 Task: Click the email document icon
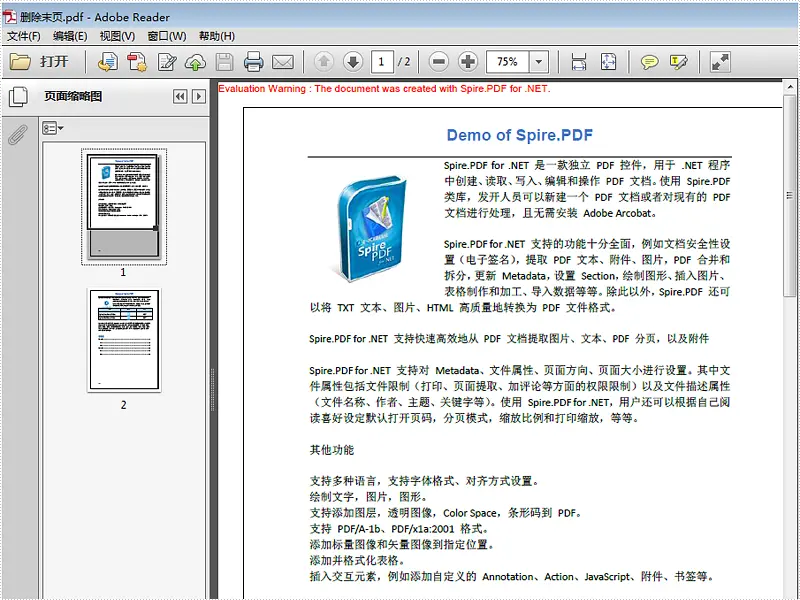pos(281,62)
